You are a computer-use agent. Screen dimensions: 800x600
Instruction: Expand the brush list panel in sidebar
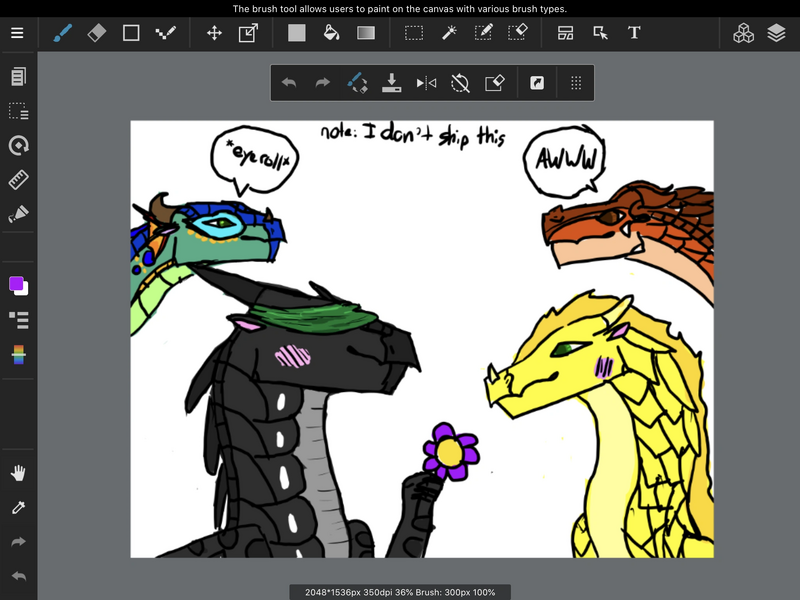(18, 320)
